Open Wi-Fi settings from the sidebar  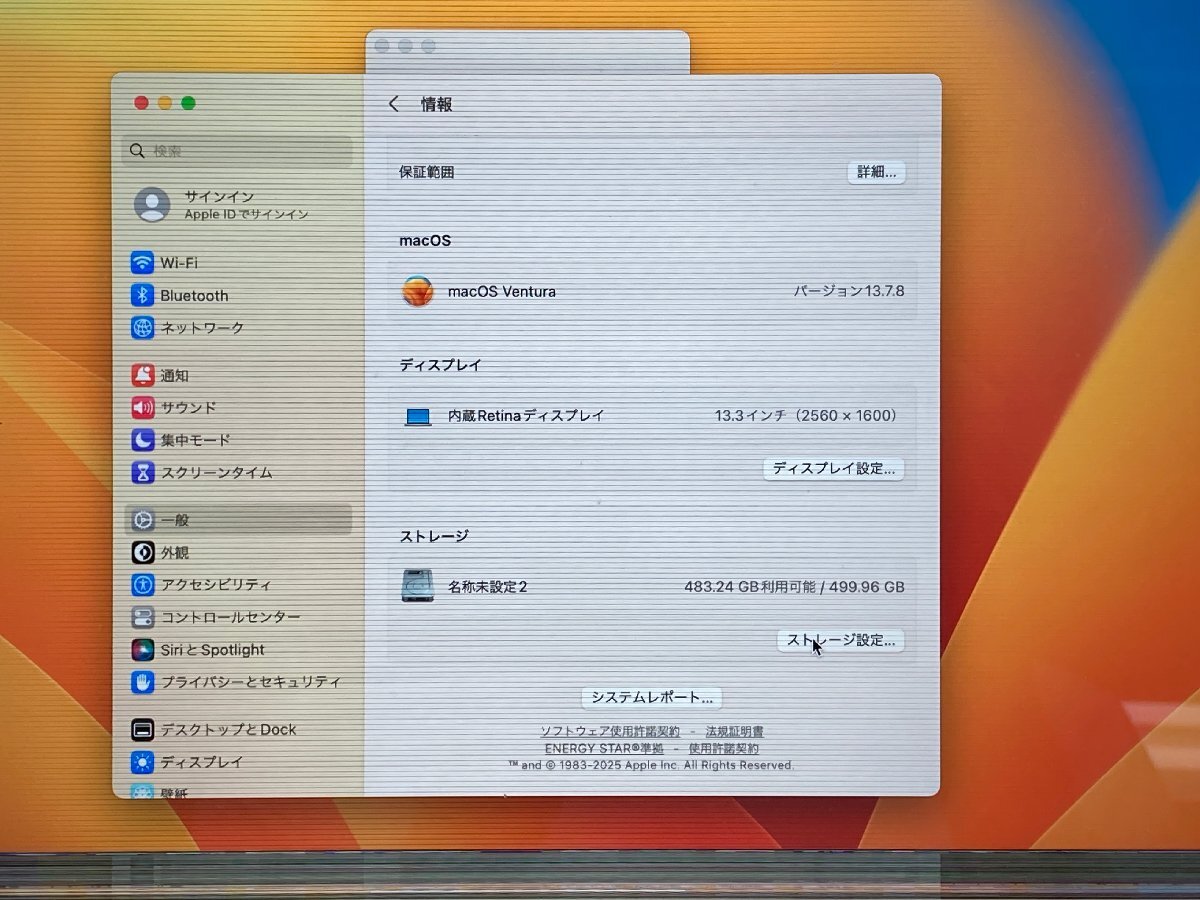[180, 262]
